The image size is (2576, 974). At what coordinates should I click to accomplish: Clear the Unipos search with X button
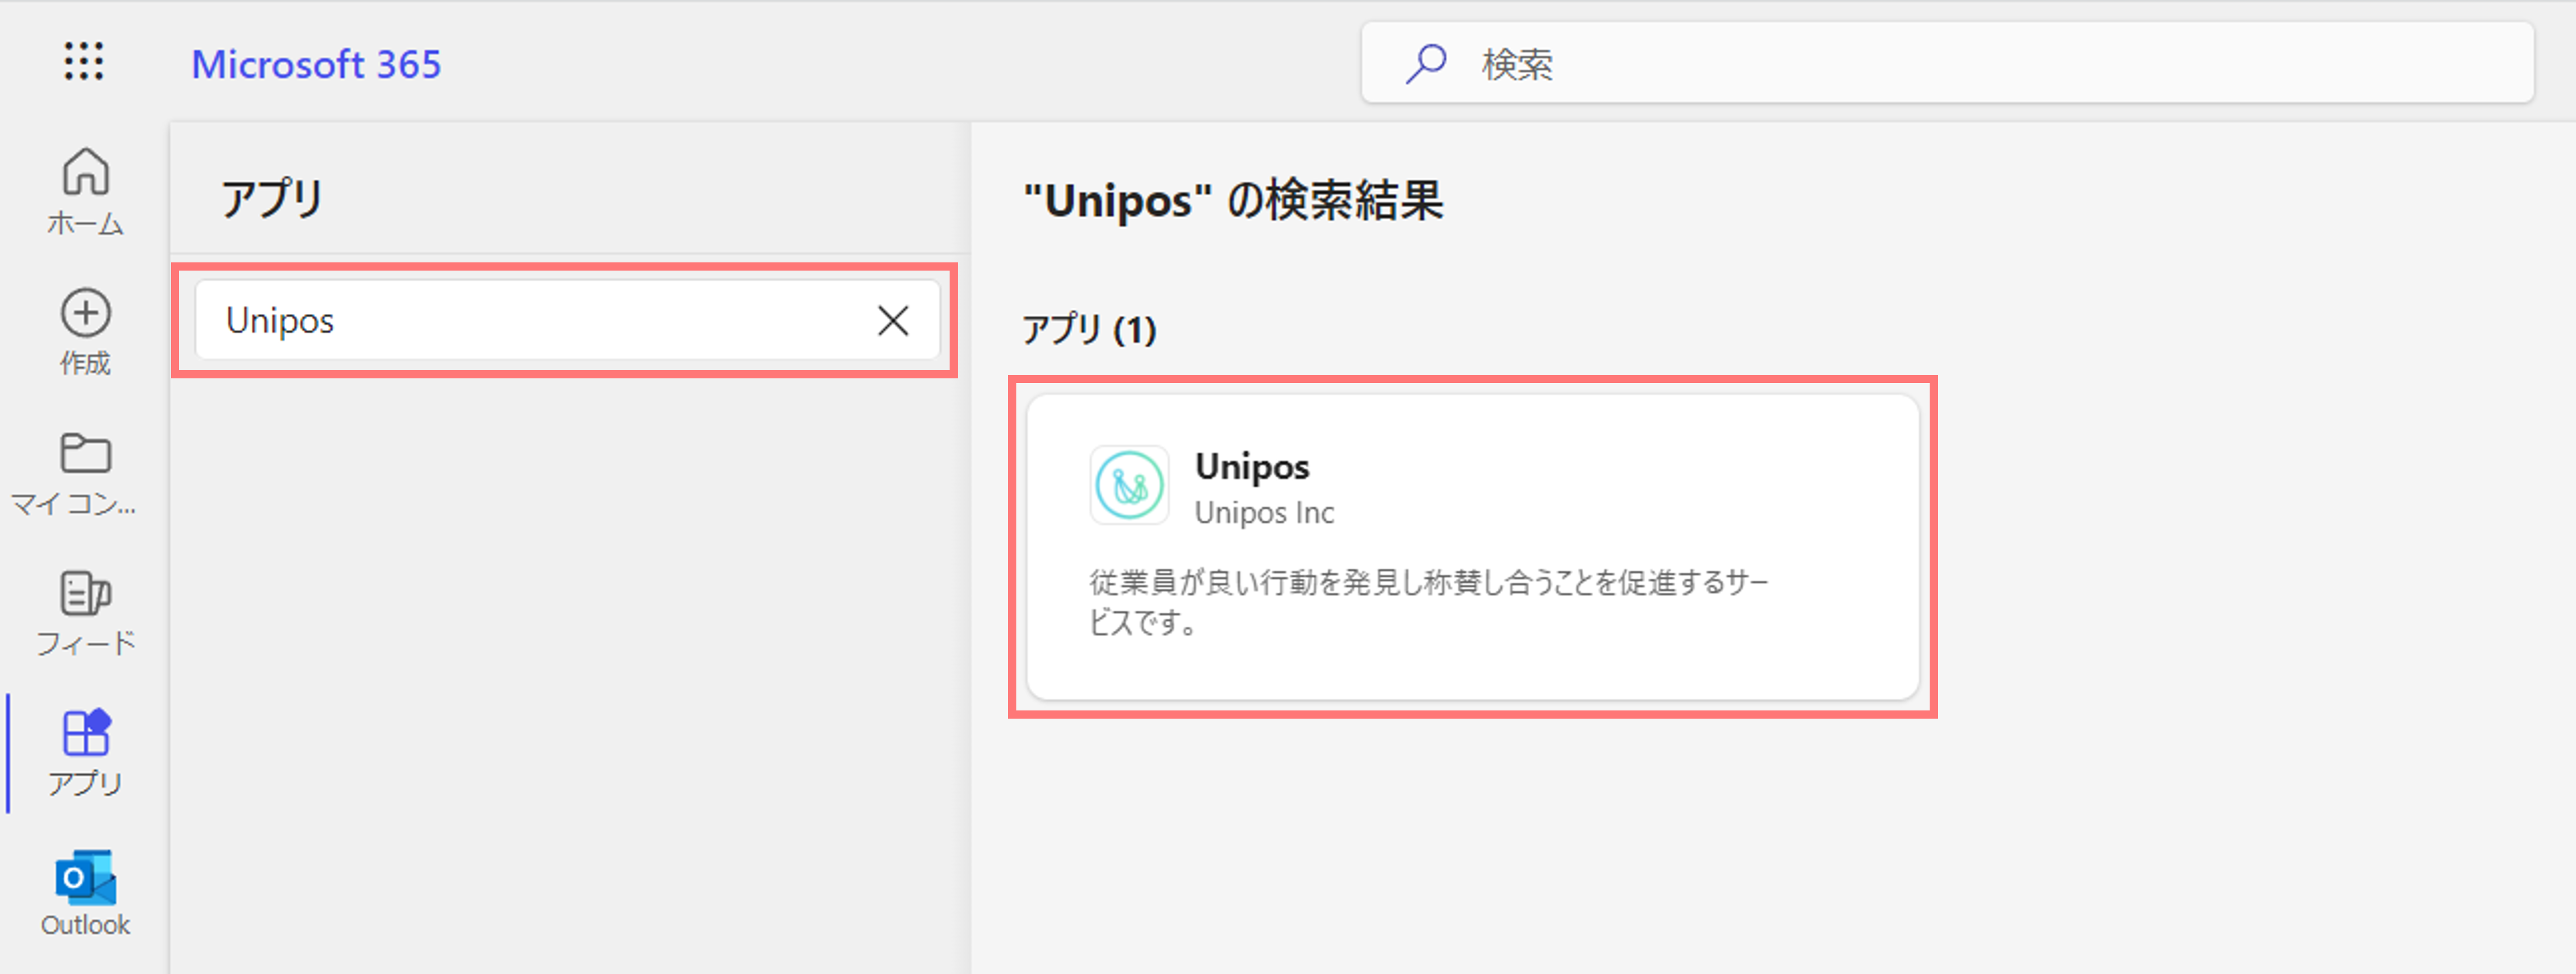pos(893,320)
